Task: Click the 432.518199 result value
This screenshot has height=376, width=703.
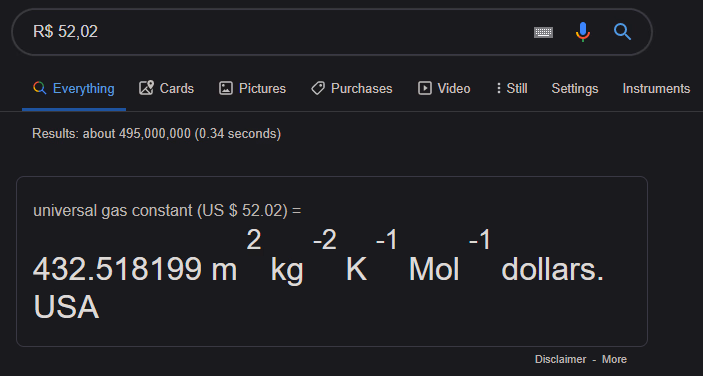Action: pyautogui.click(x=117, y=269)
